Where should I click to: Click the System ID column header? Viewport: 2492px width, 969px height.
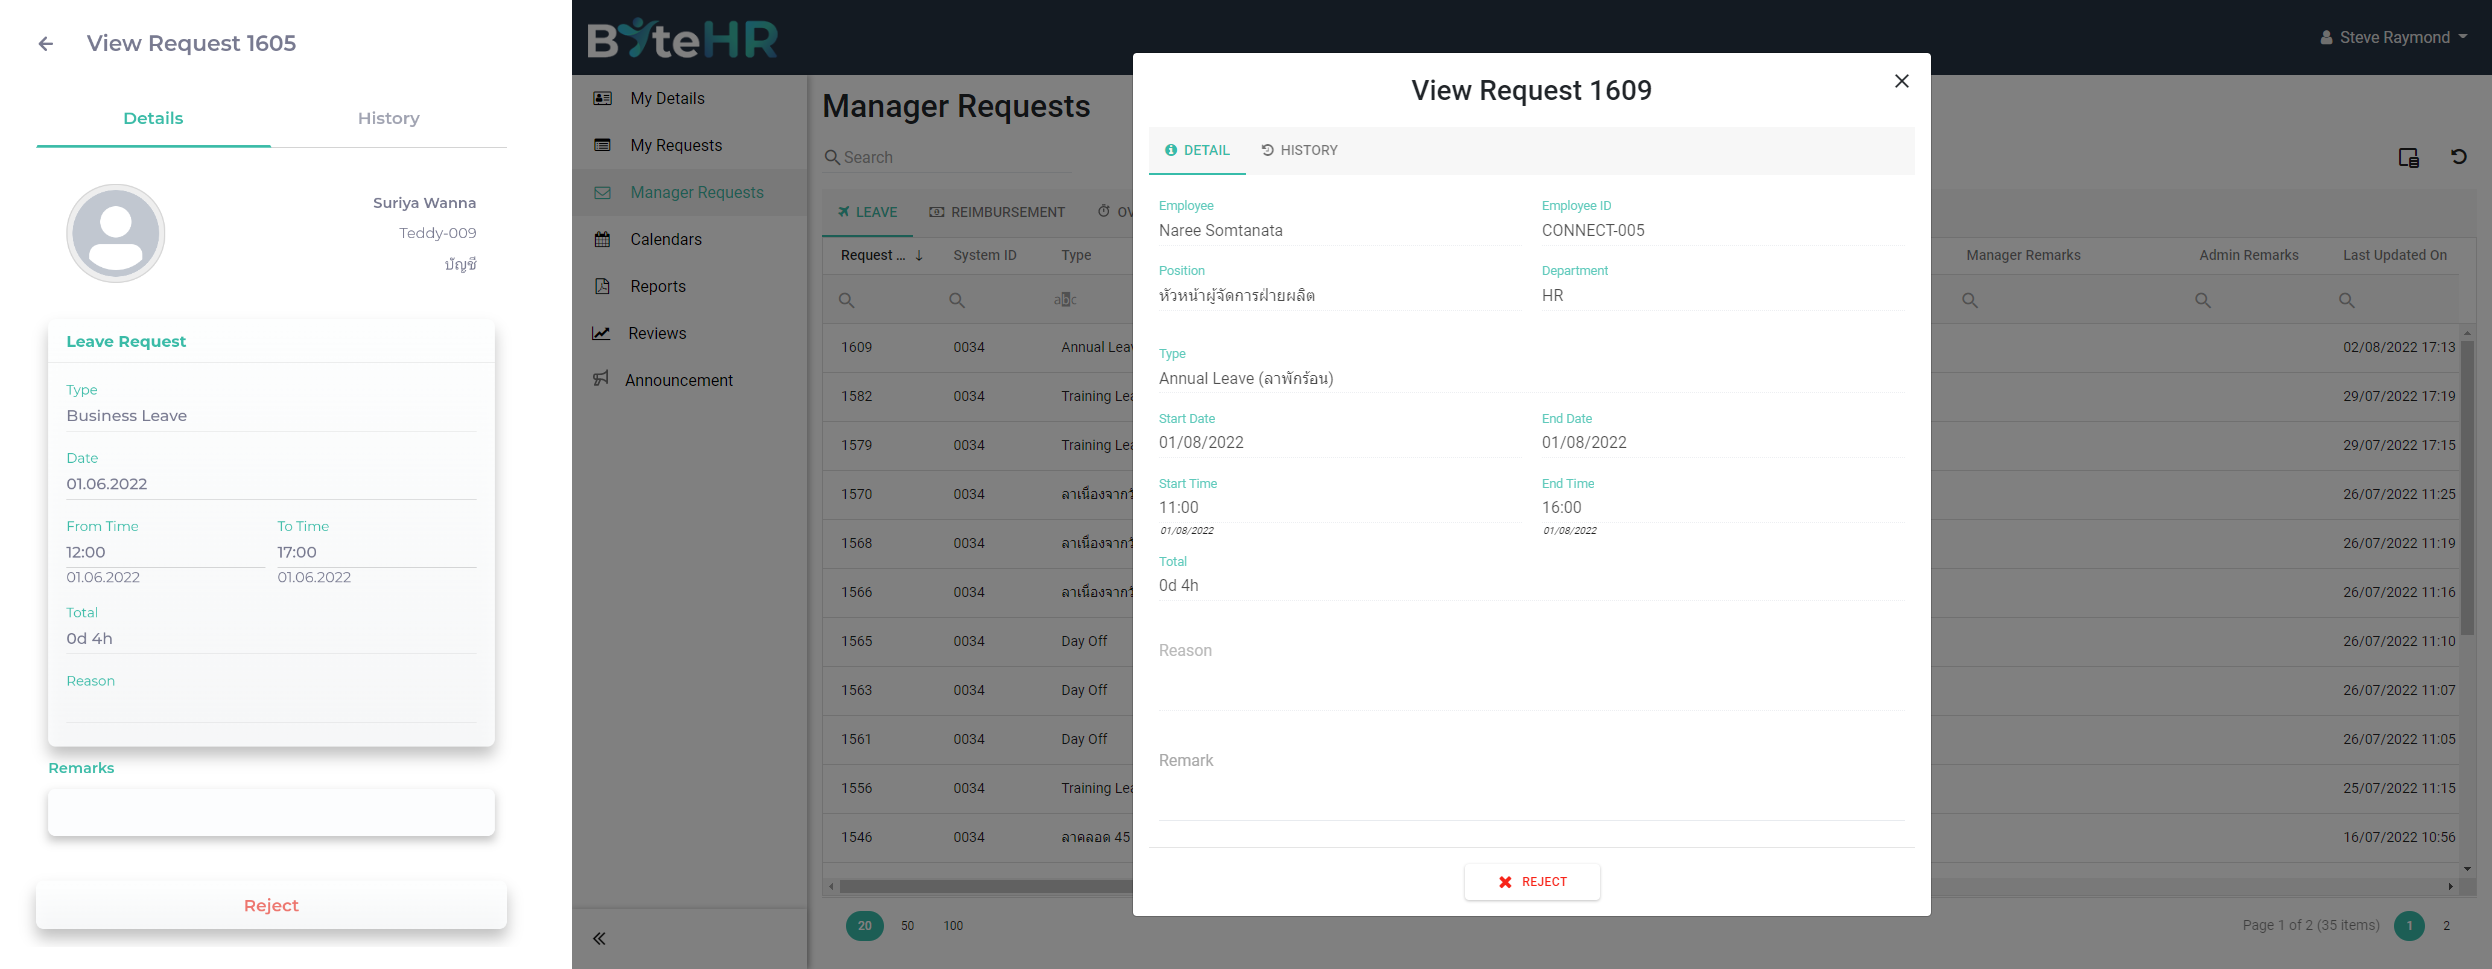tap(984, 255)
